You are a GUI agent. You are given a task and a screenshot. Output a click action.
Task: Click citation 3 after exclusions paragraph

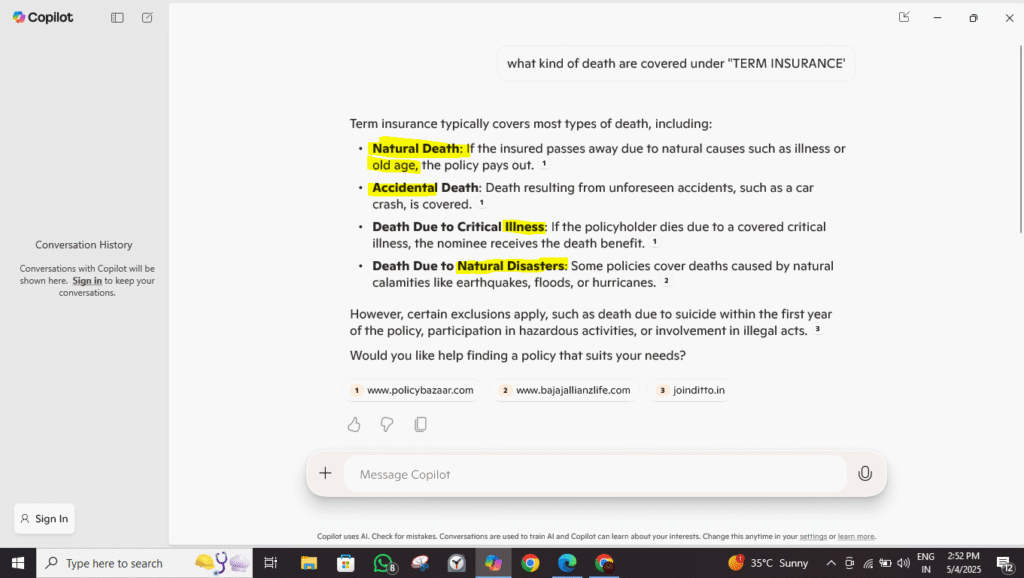[x=817, y=329]
